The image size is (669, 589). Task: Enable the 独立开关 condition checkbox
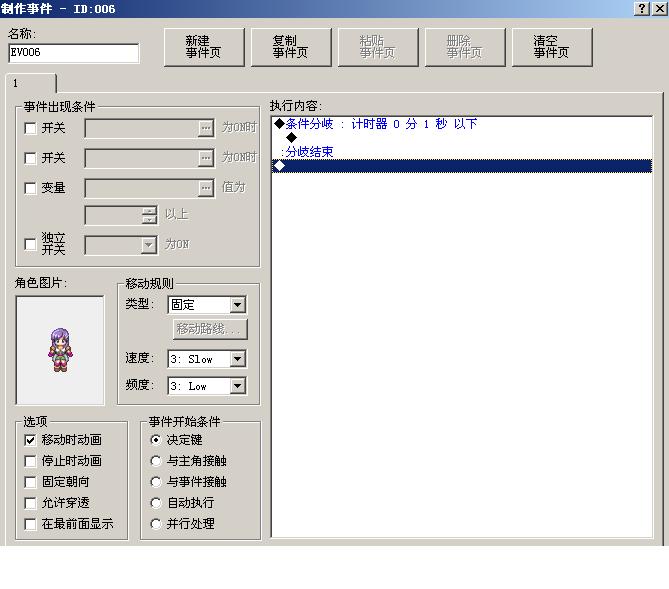click(30, 245)
